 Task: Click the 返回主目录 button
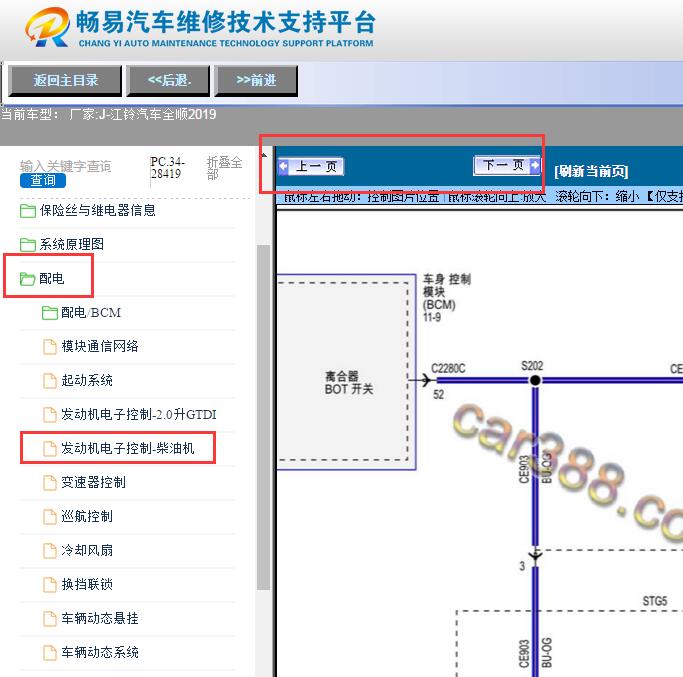[65, 81]
